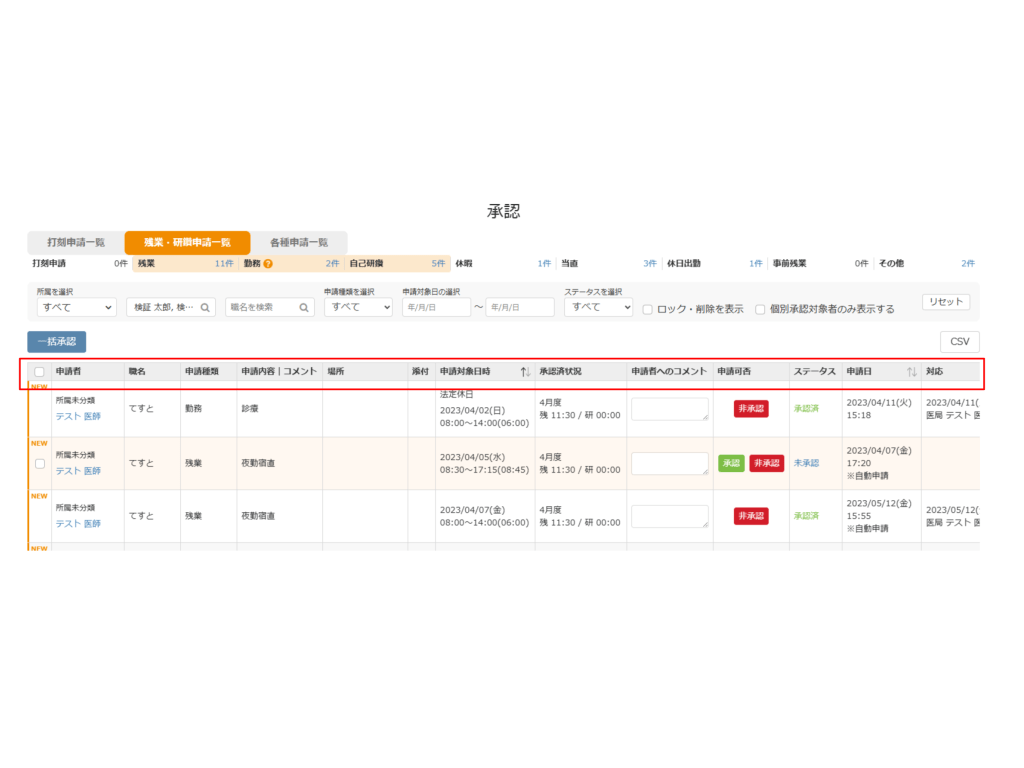
Task: Check 個別承認対象者のみ表示する option
Action: (x=761, y=309)
